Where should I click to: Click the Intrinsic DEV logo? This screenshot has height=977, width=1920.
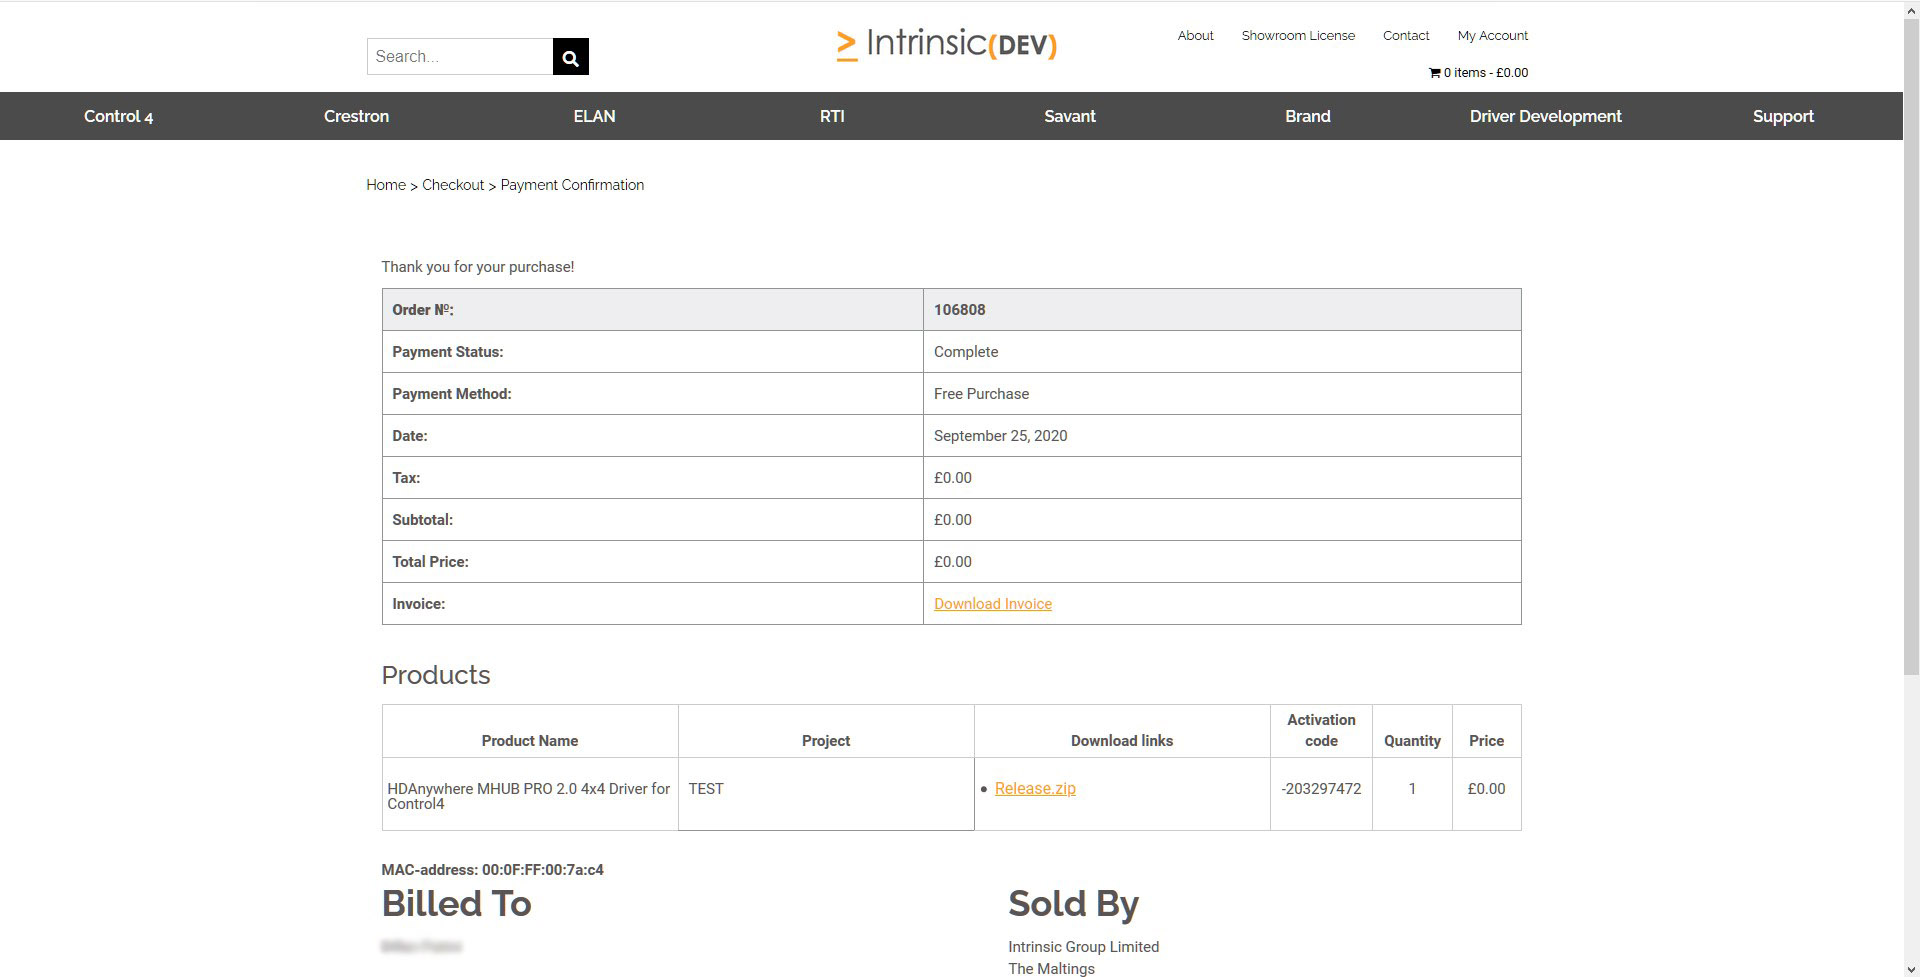(946, 44)
